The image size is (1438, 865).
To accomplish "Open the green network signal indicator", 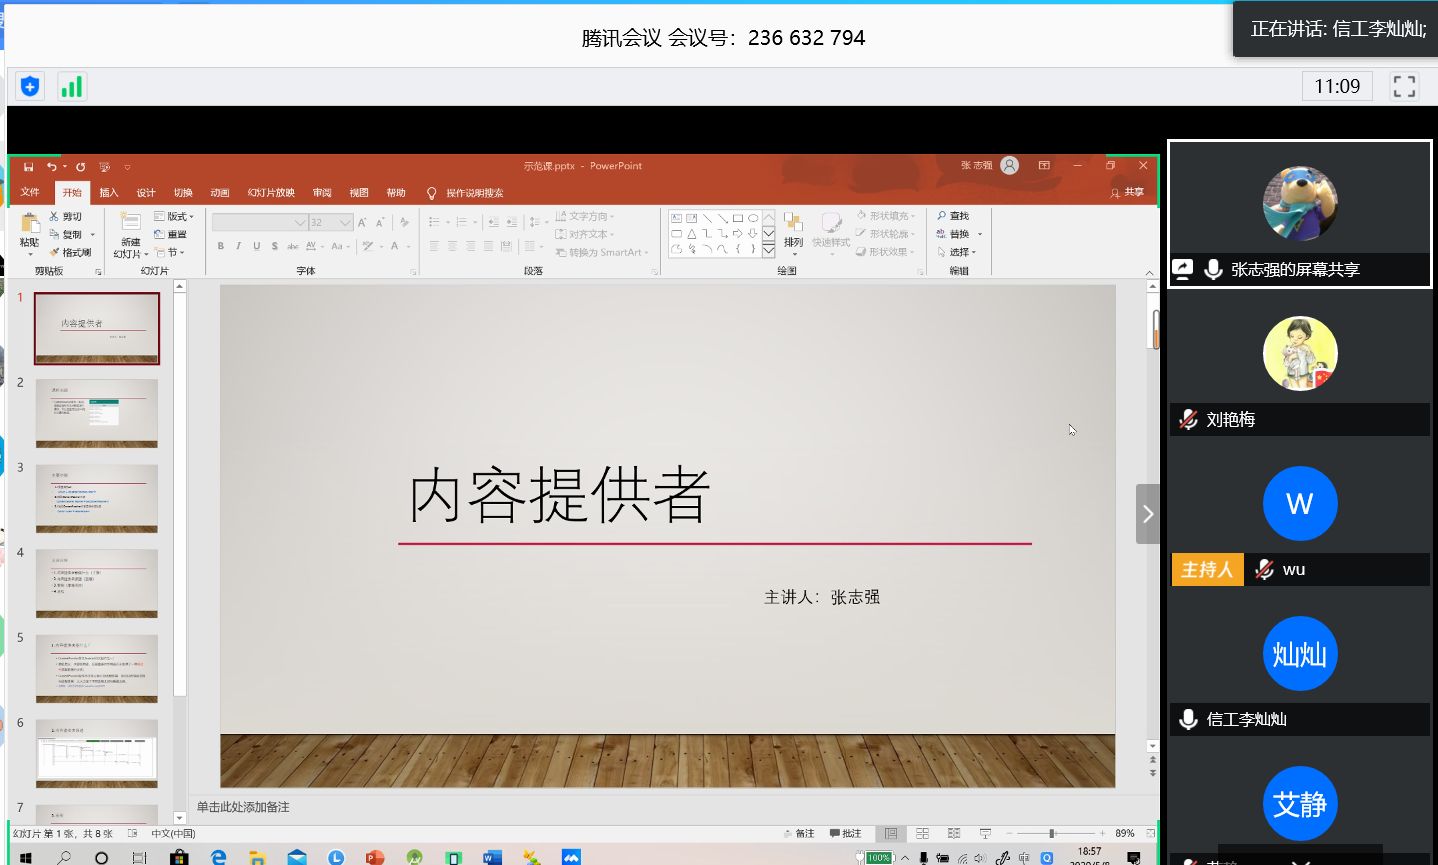I will point(72,87).
